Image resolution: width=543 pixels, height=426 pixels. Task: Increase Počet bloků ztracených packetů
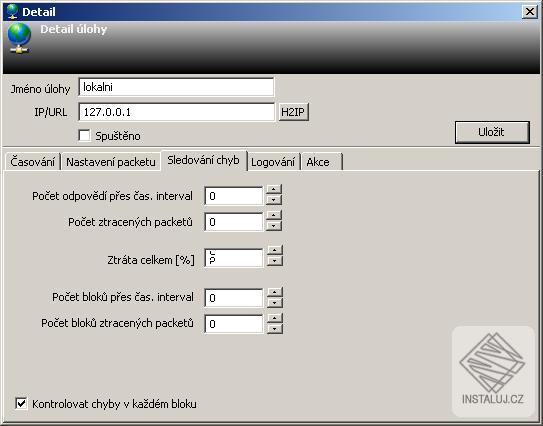pyautogui.click(x=275, y=318)
